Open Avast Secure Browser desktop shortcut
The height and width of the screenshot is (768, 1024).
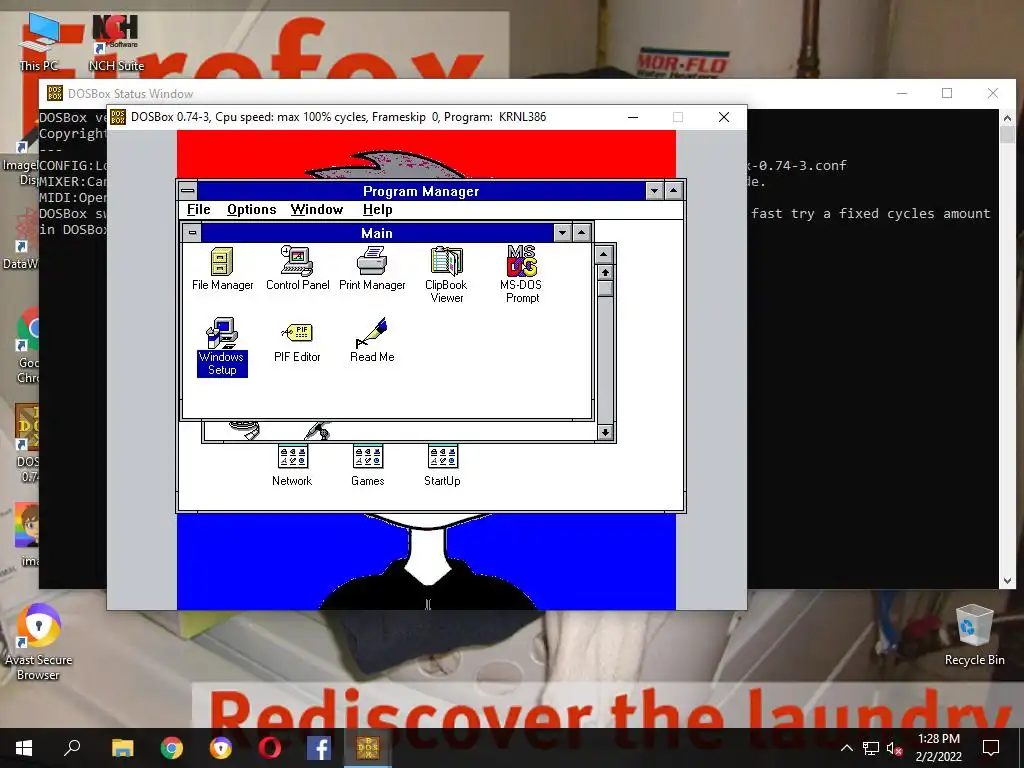click(x=39, y=643)
